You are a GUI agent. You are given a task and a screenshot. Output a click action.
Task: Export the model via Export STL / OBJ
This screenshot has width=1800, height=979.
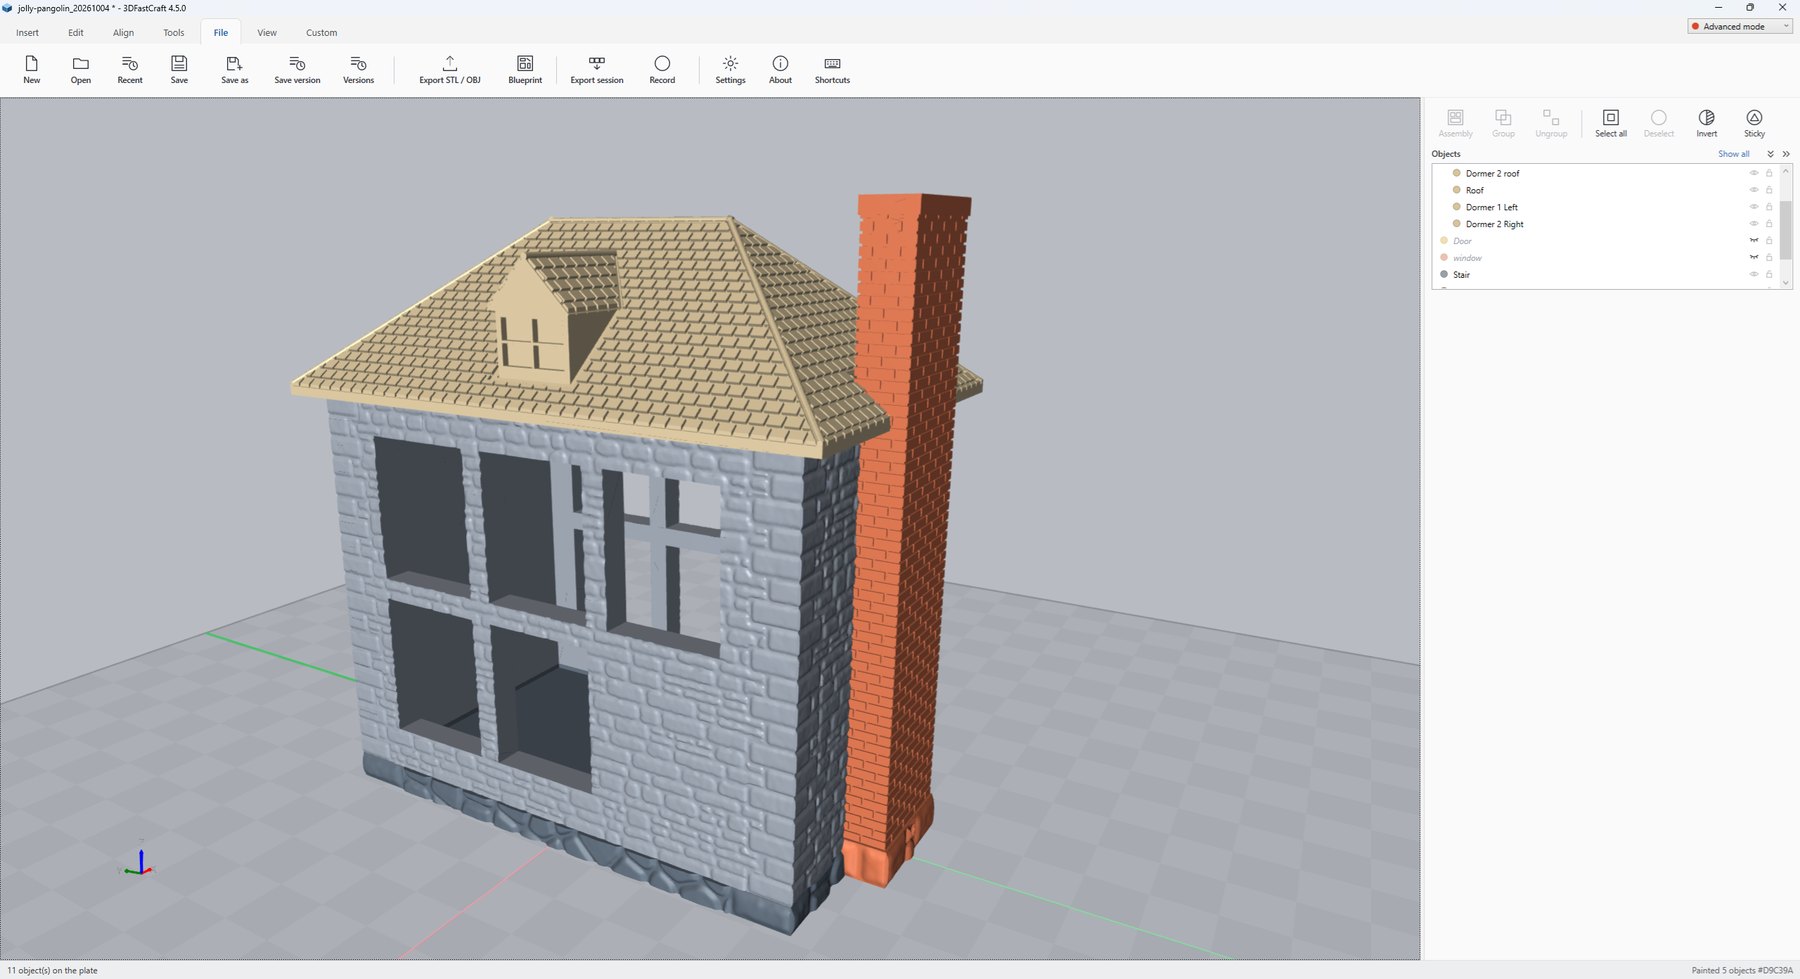[x=449, y=69]
